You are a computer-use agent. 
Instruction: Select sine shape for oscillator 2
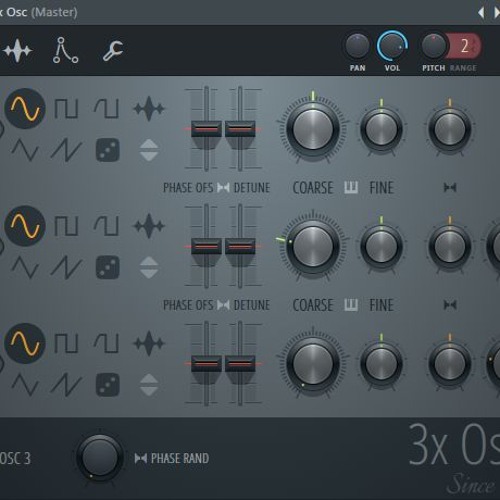[25, 226]
